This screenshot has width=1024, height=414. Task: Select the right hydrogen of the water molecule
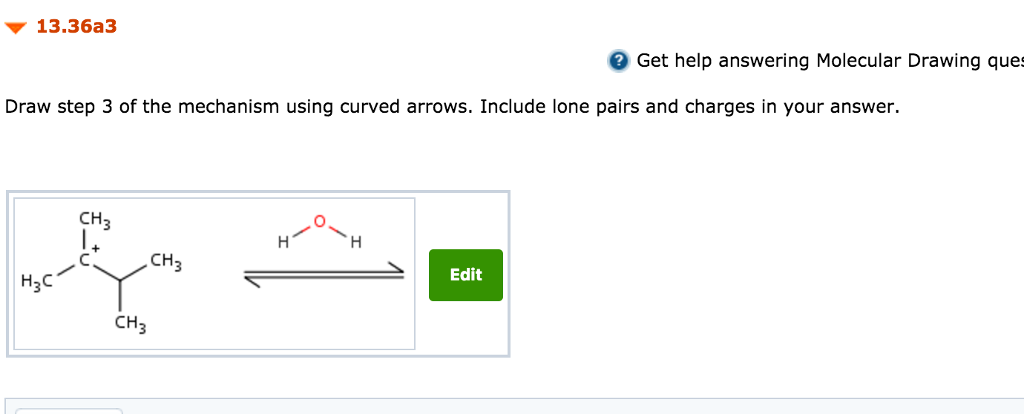point(356,242)
